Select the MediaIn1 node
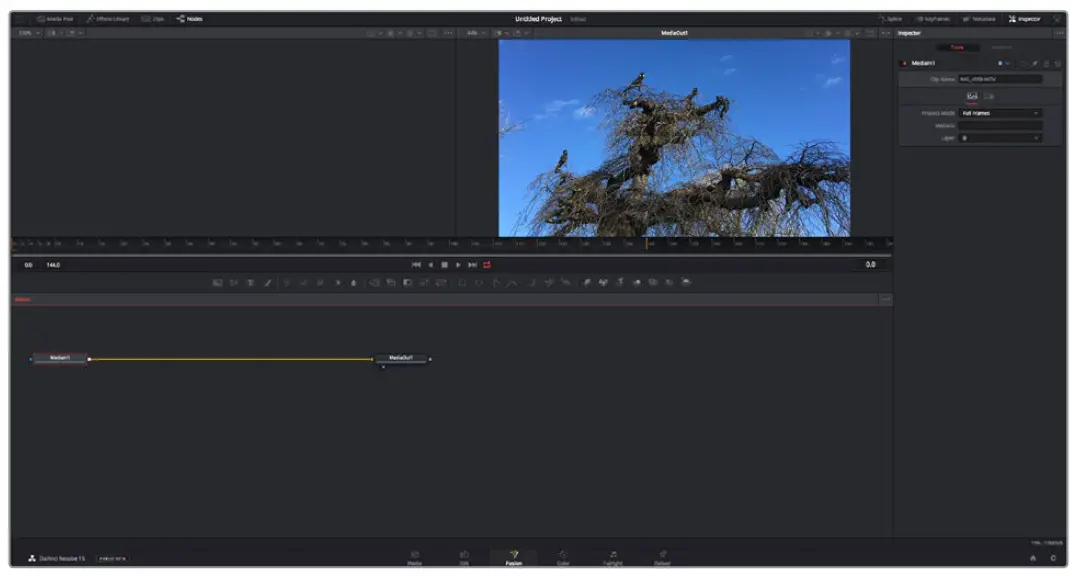This screenshot has height=581, width=1071. 60,358
